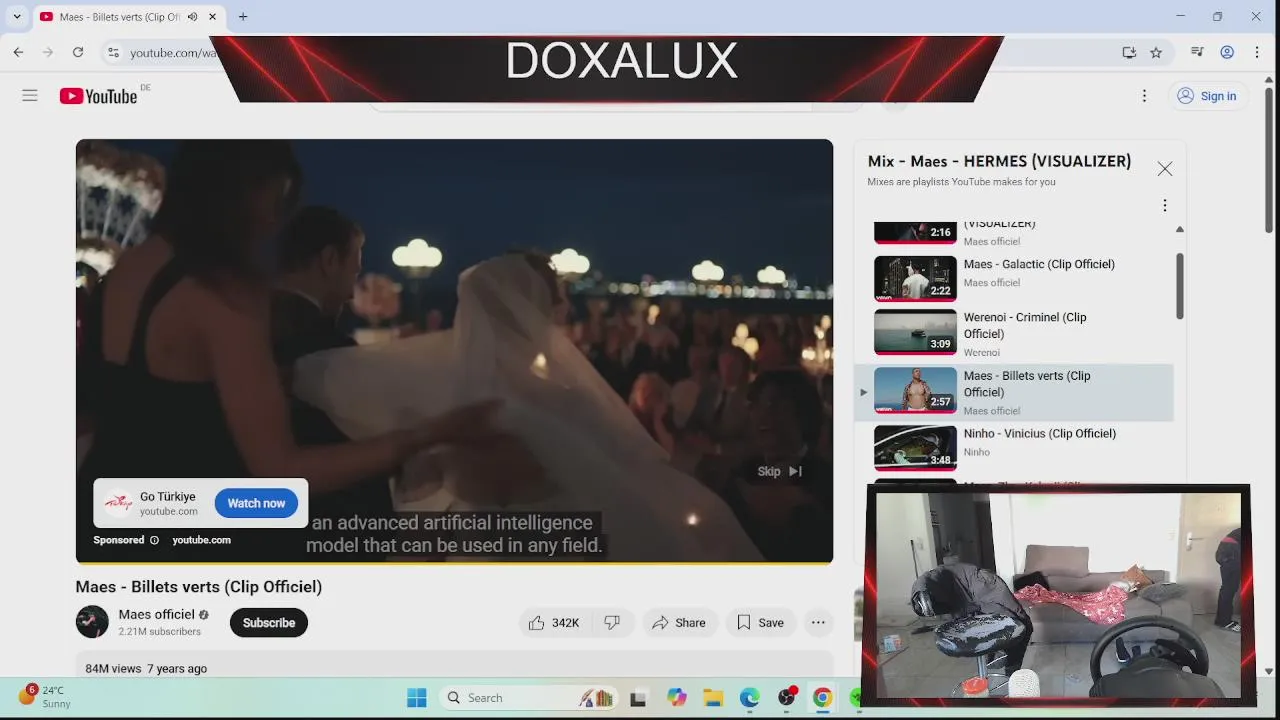Reload the current page
The image size is (1280, 720).
pos(78,52)
